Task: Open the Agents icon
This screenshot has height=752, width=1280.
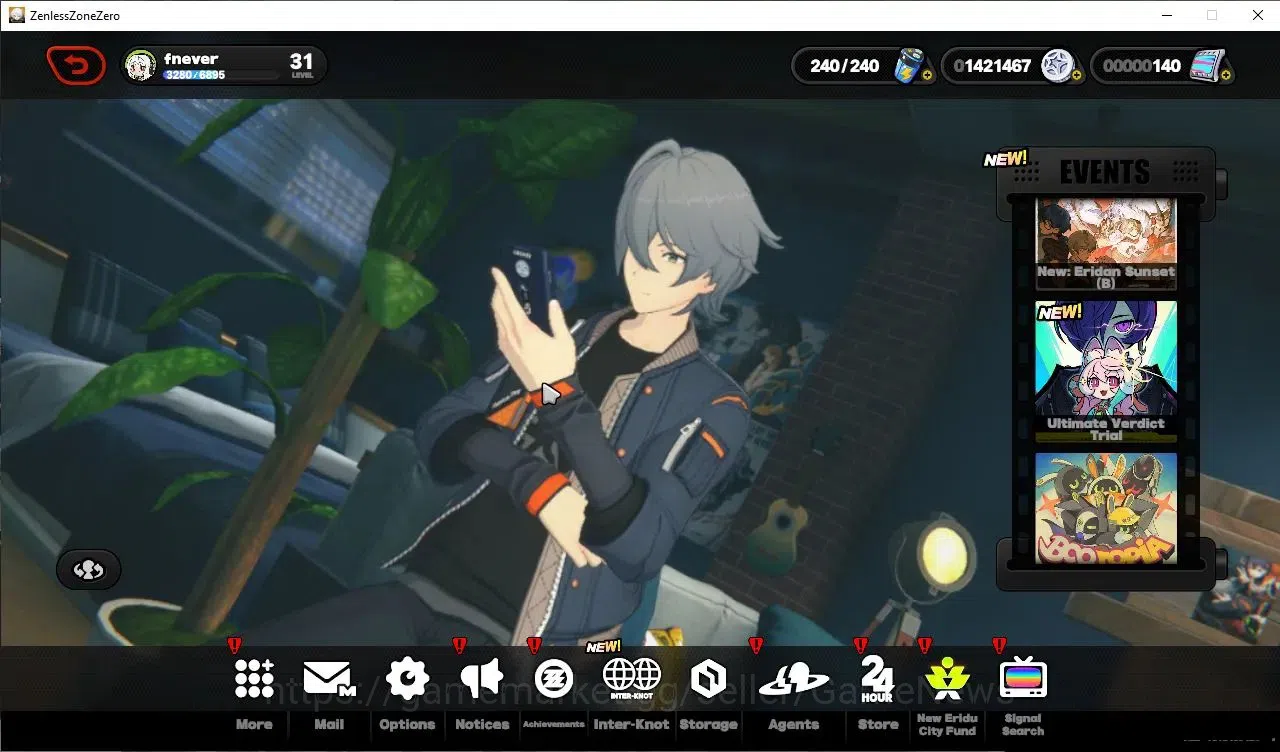Action: coord(794,680)
